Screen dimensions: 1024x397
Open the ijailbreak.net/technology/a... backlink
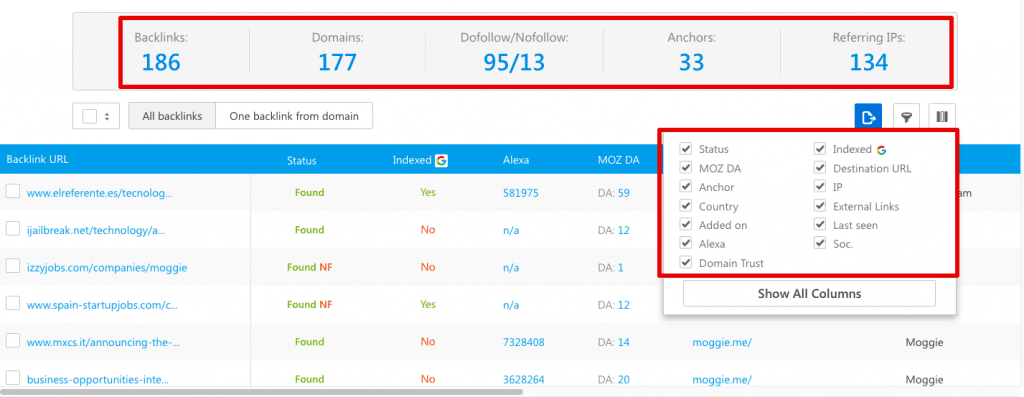click(x=96, y=230)
